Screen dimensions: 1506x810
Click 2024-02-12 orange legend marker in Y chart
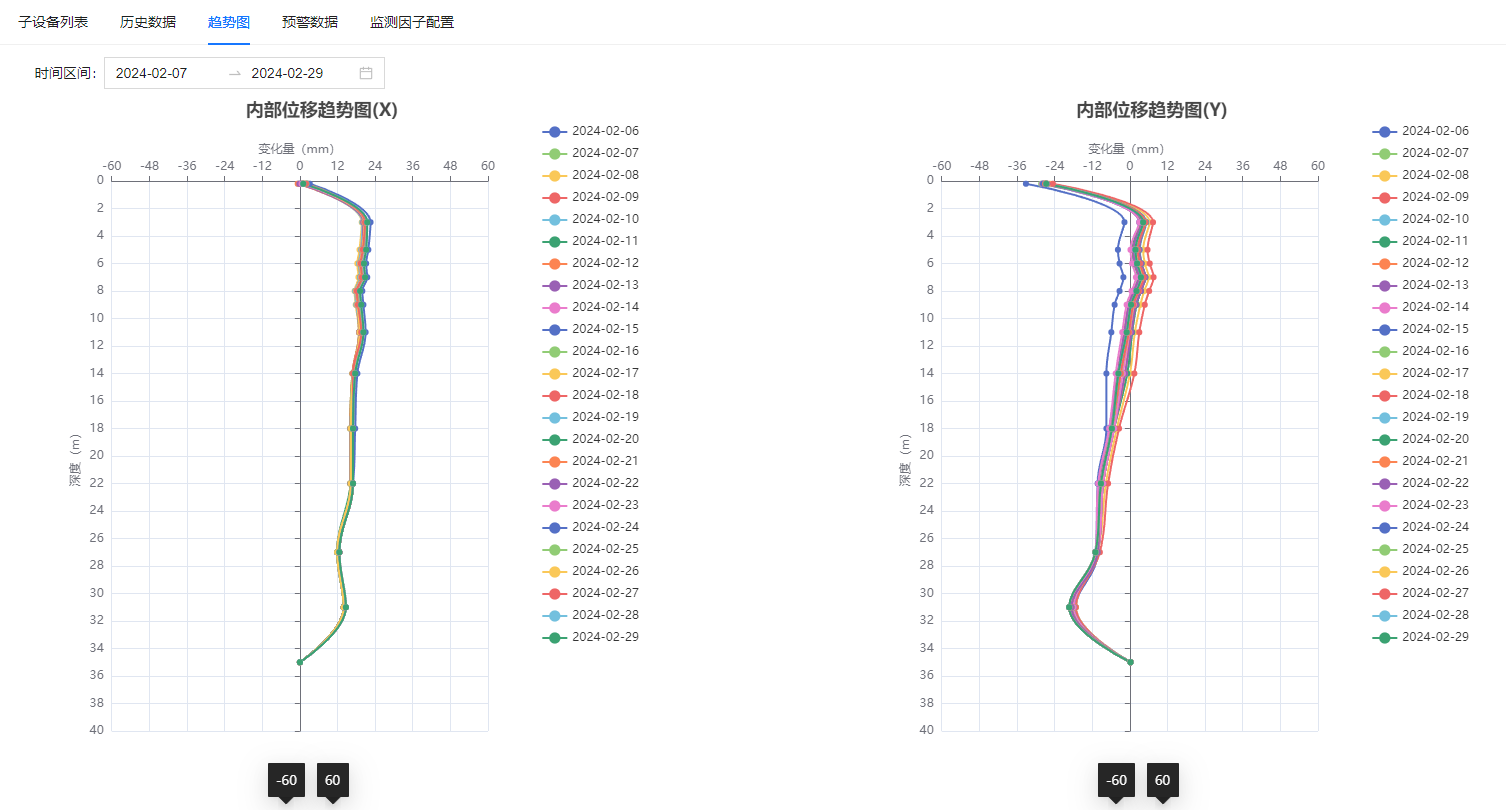1385,263
